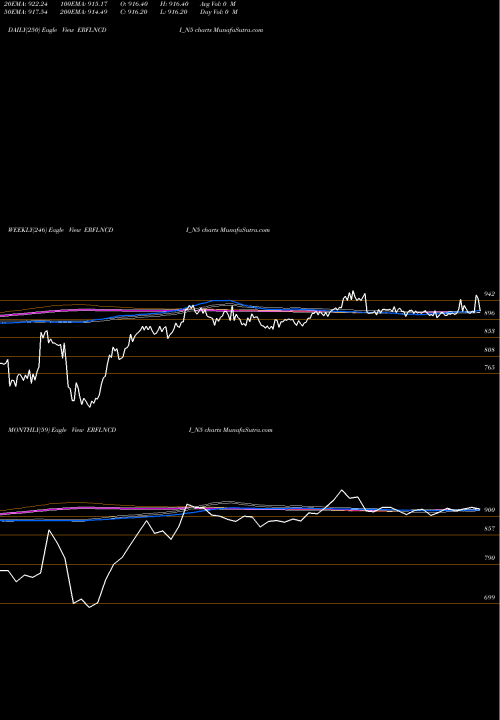Click the DAILY(250) Eagle View ERFLNCD title
The height and width of the screenshot is (720, 500).
coord(57,30)
